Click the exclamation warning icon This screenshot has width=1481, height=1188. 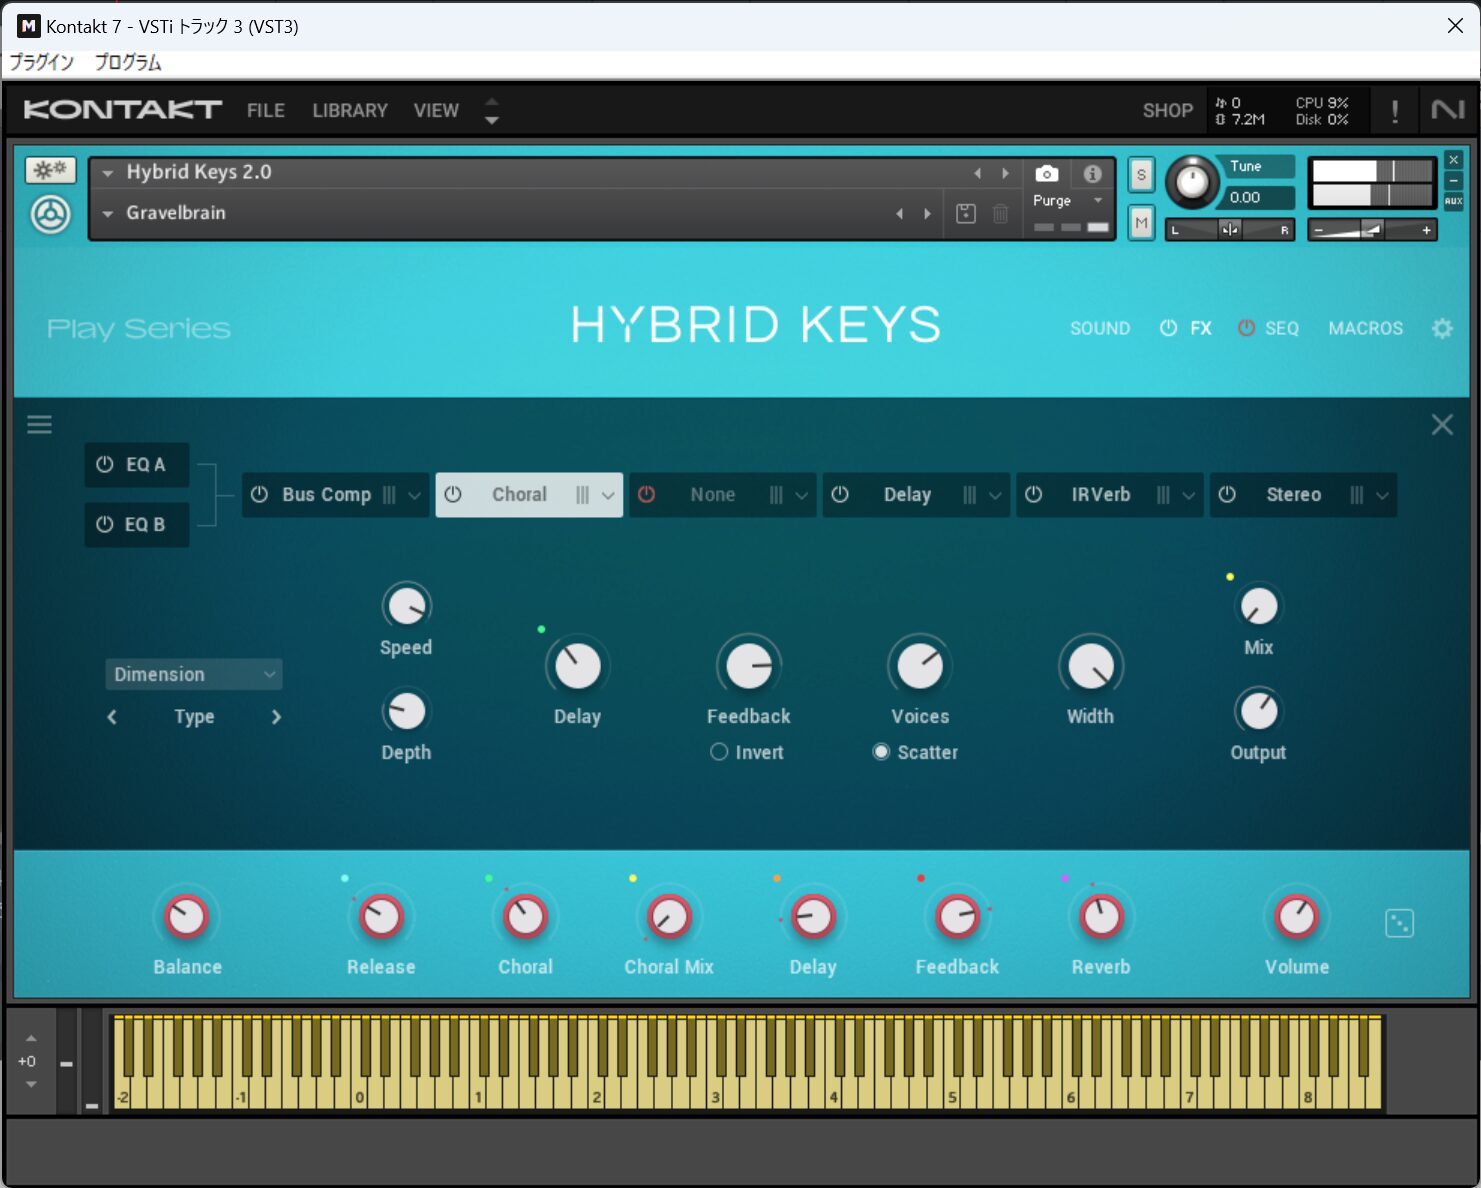coord(1394,110)
